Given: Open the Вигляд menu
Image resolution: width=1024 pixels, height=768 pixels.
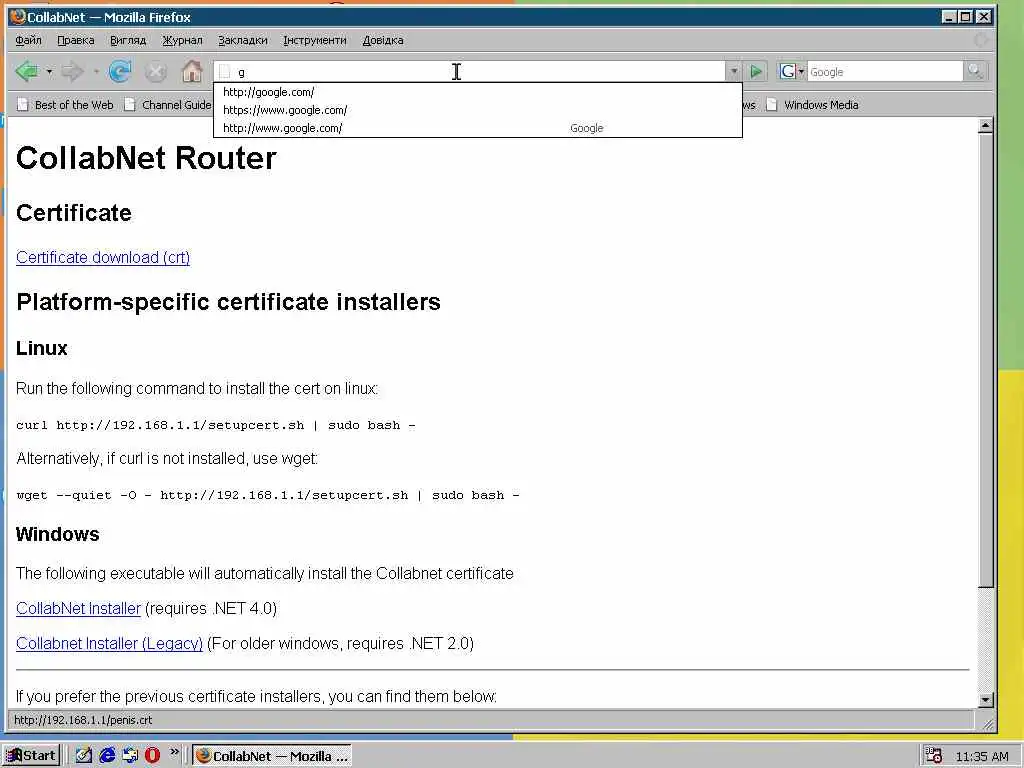Looking at the screenshot, I should pos(128,40).
